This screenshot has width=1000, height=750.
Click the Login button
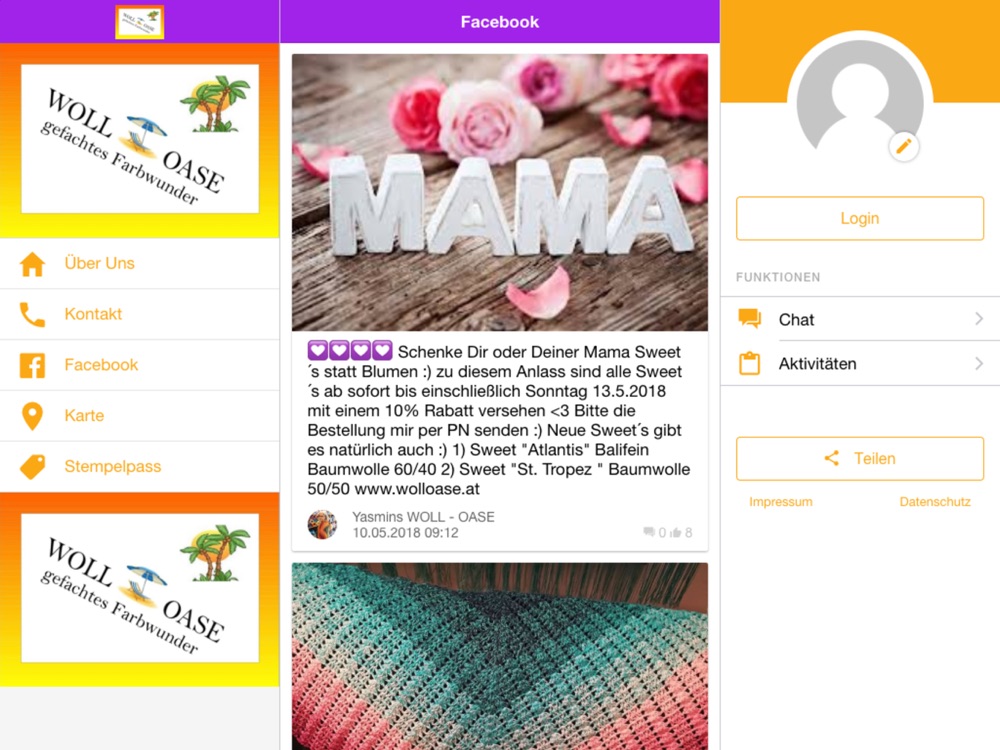point(860,218)
